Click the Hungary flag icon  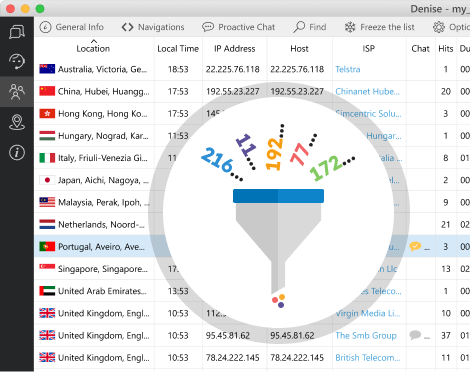(47, 136)
